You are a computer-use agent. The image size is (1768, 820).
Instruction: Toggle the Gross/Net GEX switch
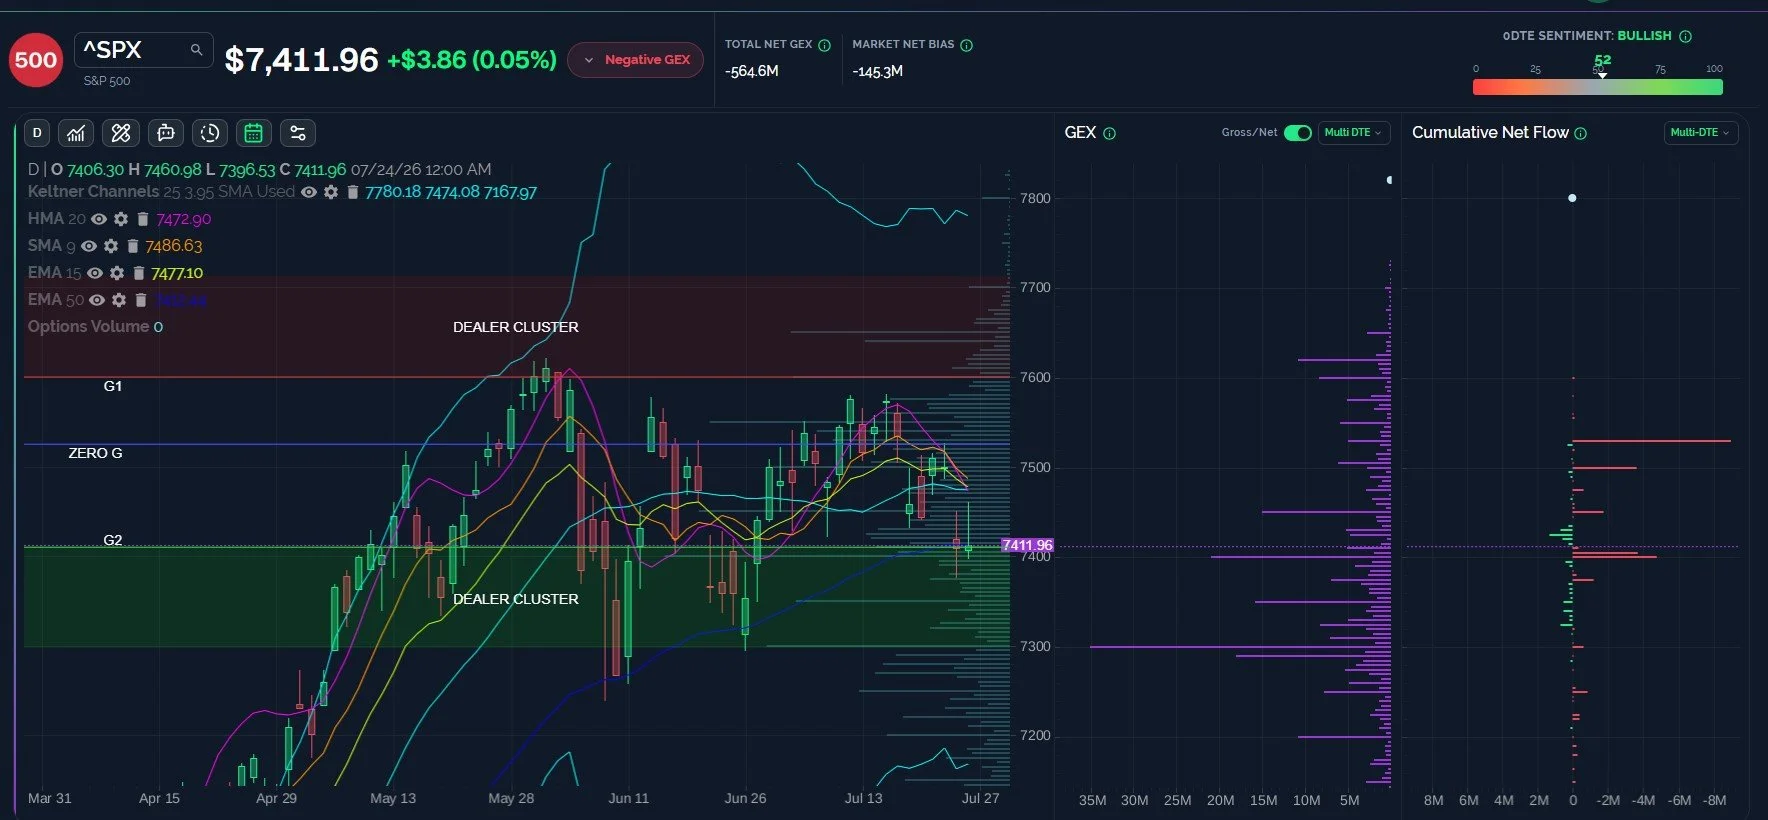tap(1298, 133)
